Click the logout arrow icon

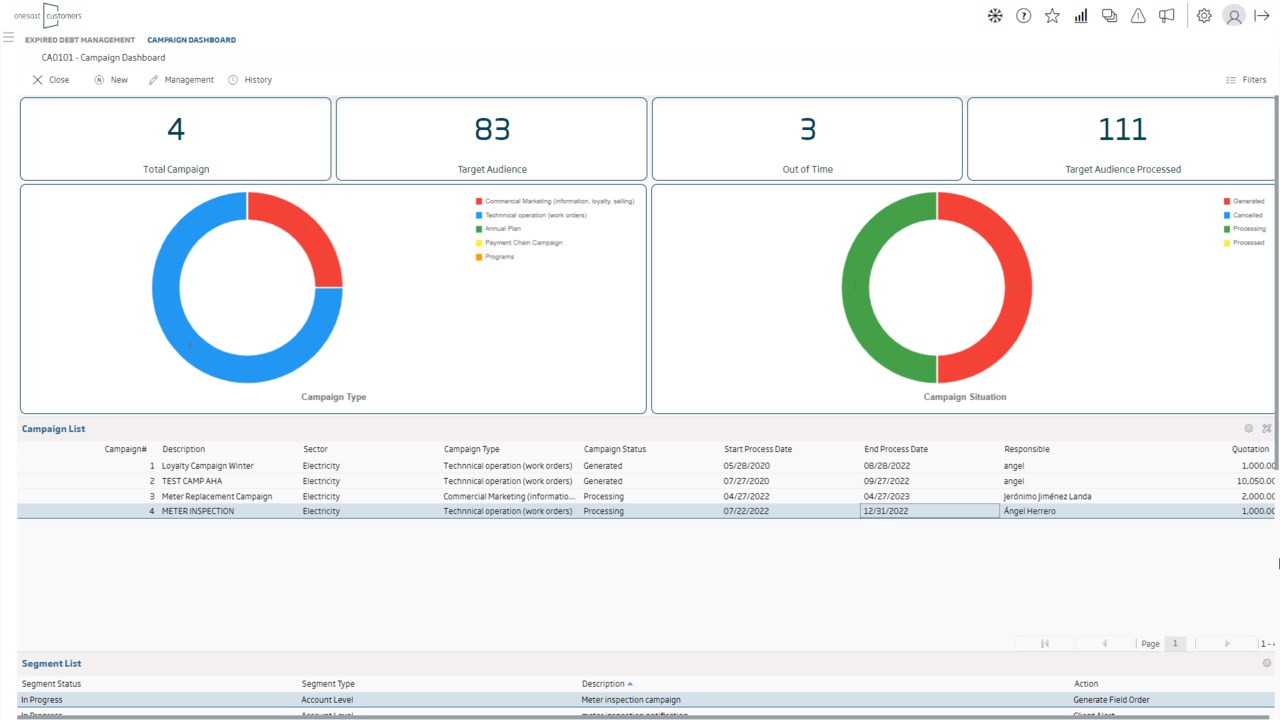1262,16
